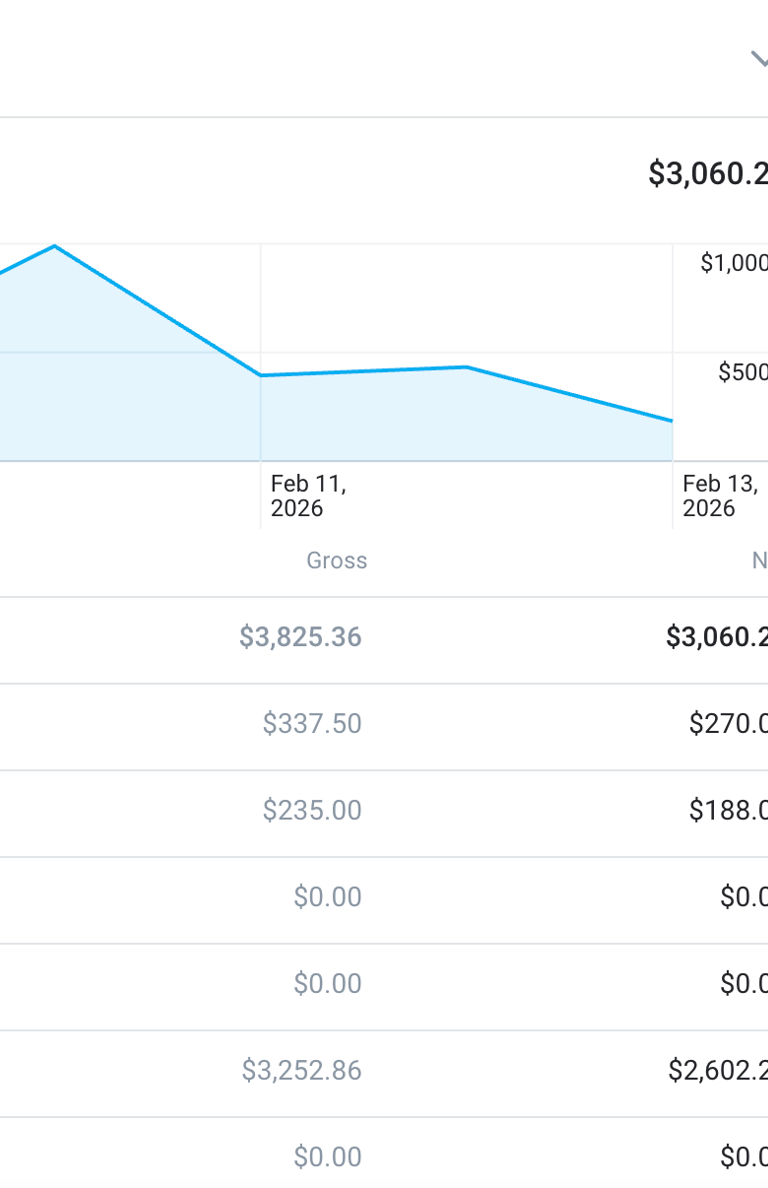Sort by the Gross column header

point(337,561)
